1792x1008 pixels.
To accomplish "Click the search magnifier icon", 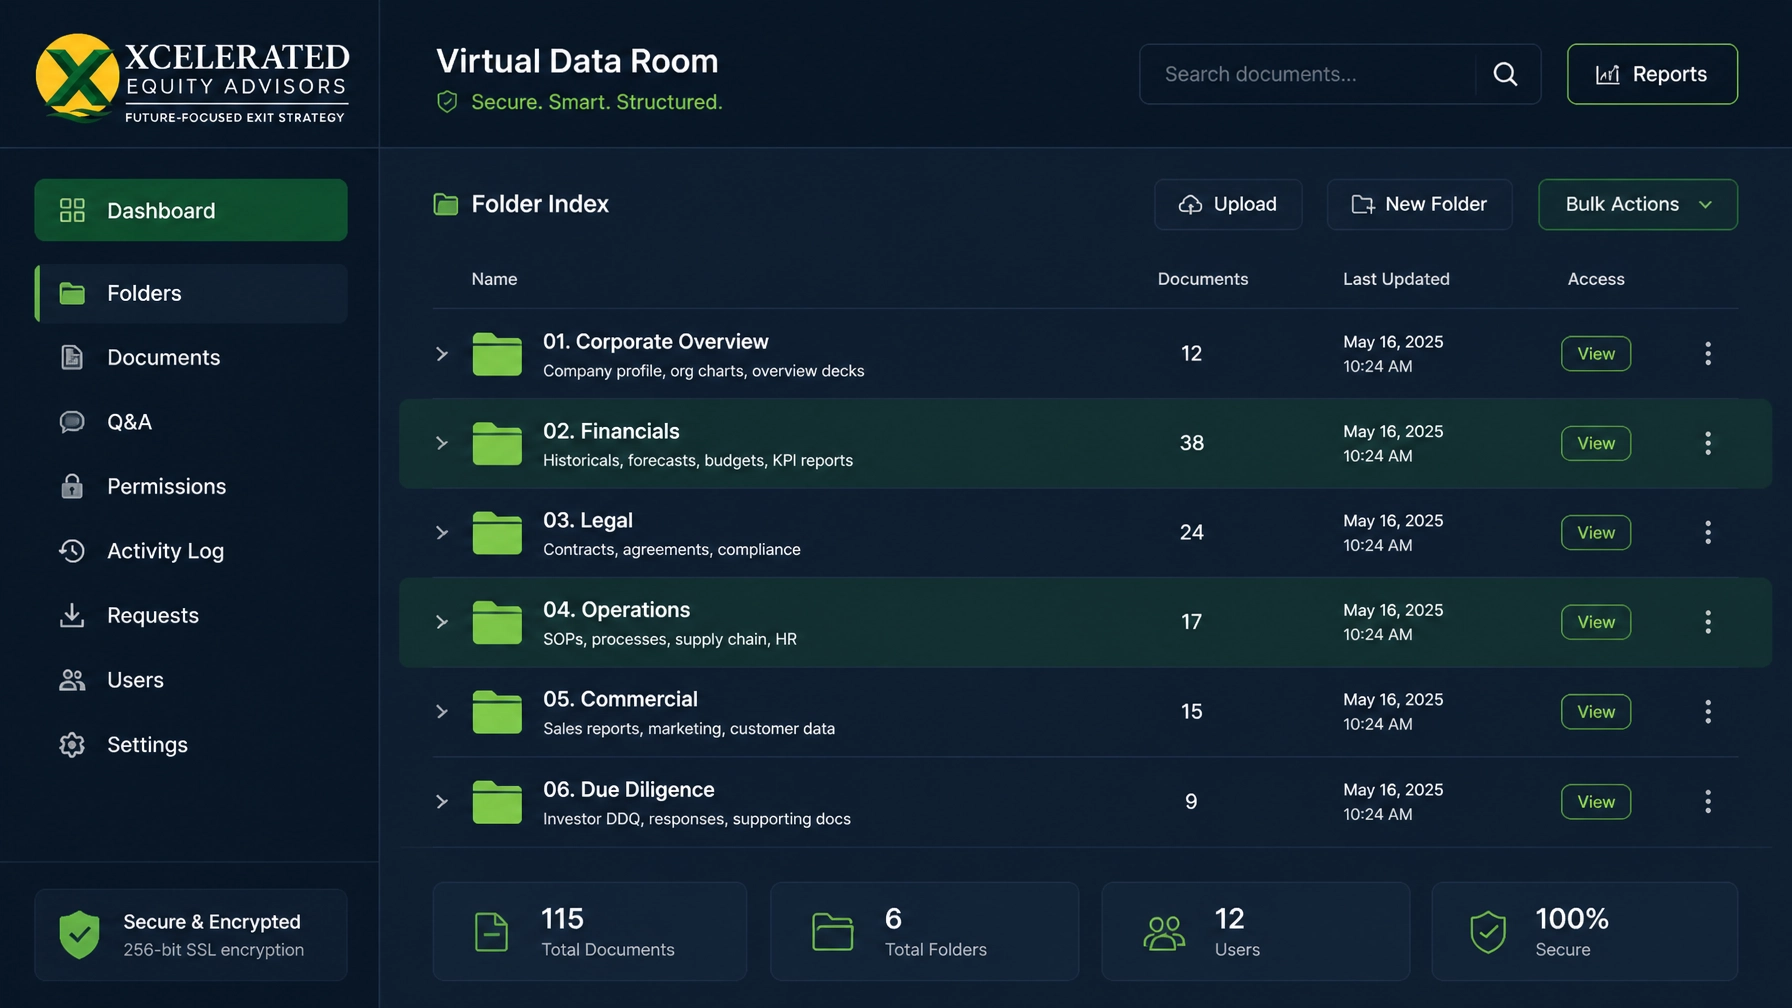I will click(x=1505, y=74).
